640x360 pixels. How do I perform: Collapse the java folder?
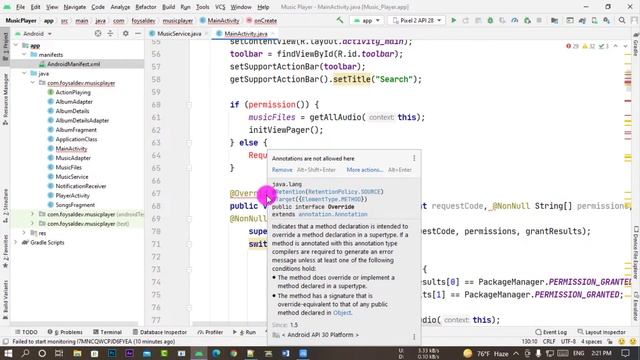[x=24, y=73]
